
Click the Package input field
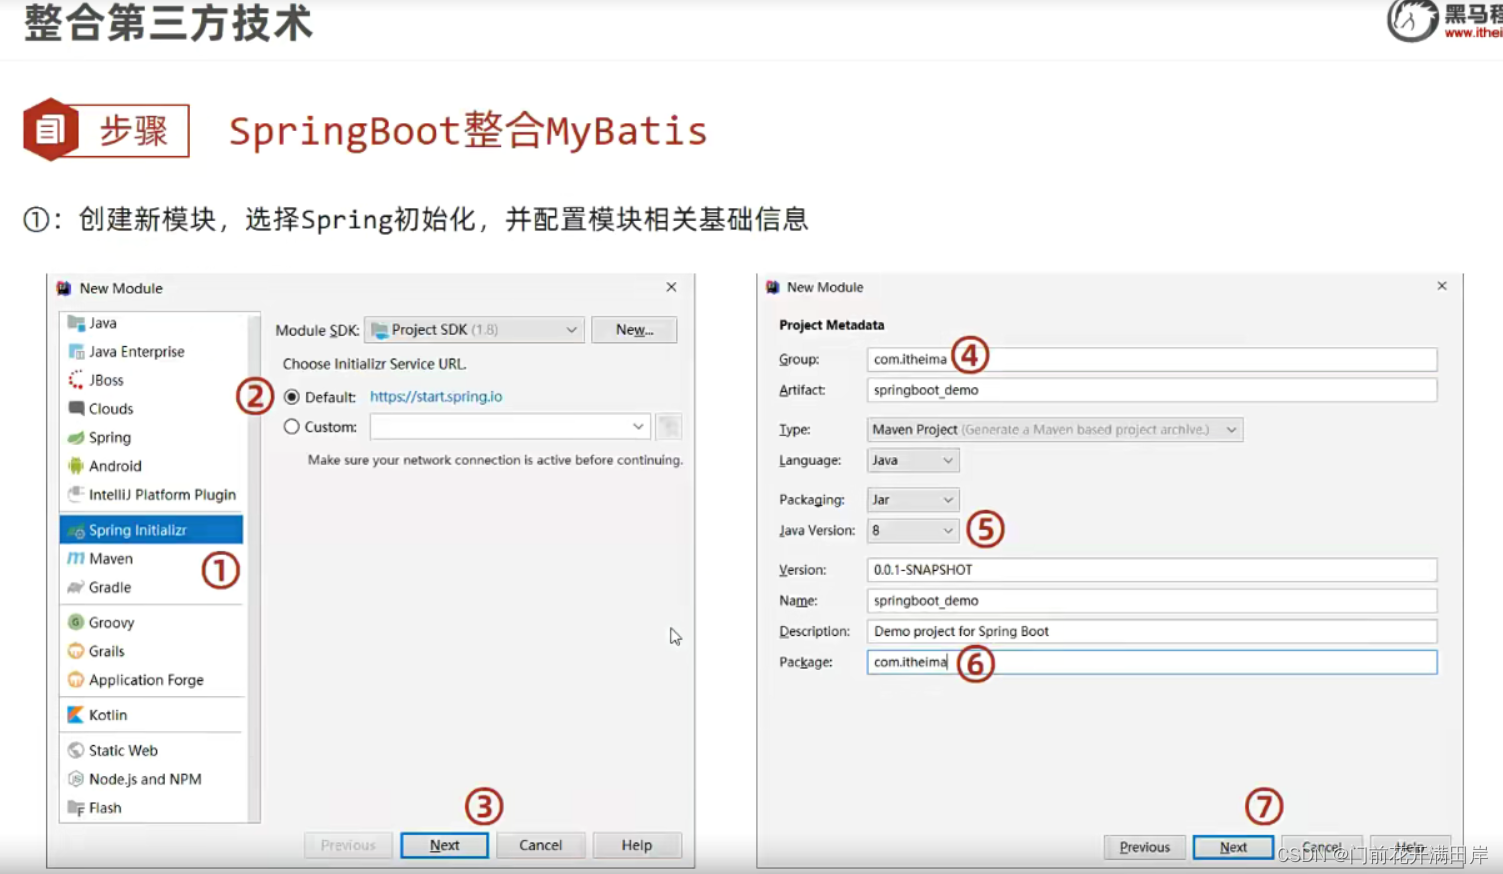click(x=1152, y=662)
